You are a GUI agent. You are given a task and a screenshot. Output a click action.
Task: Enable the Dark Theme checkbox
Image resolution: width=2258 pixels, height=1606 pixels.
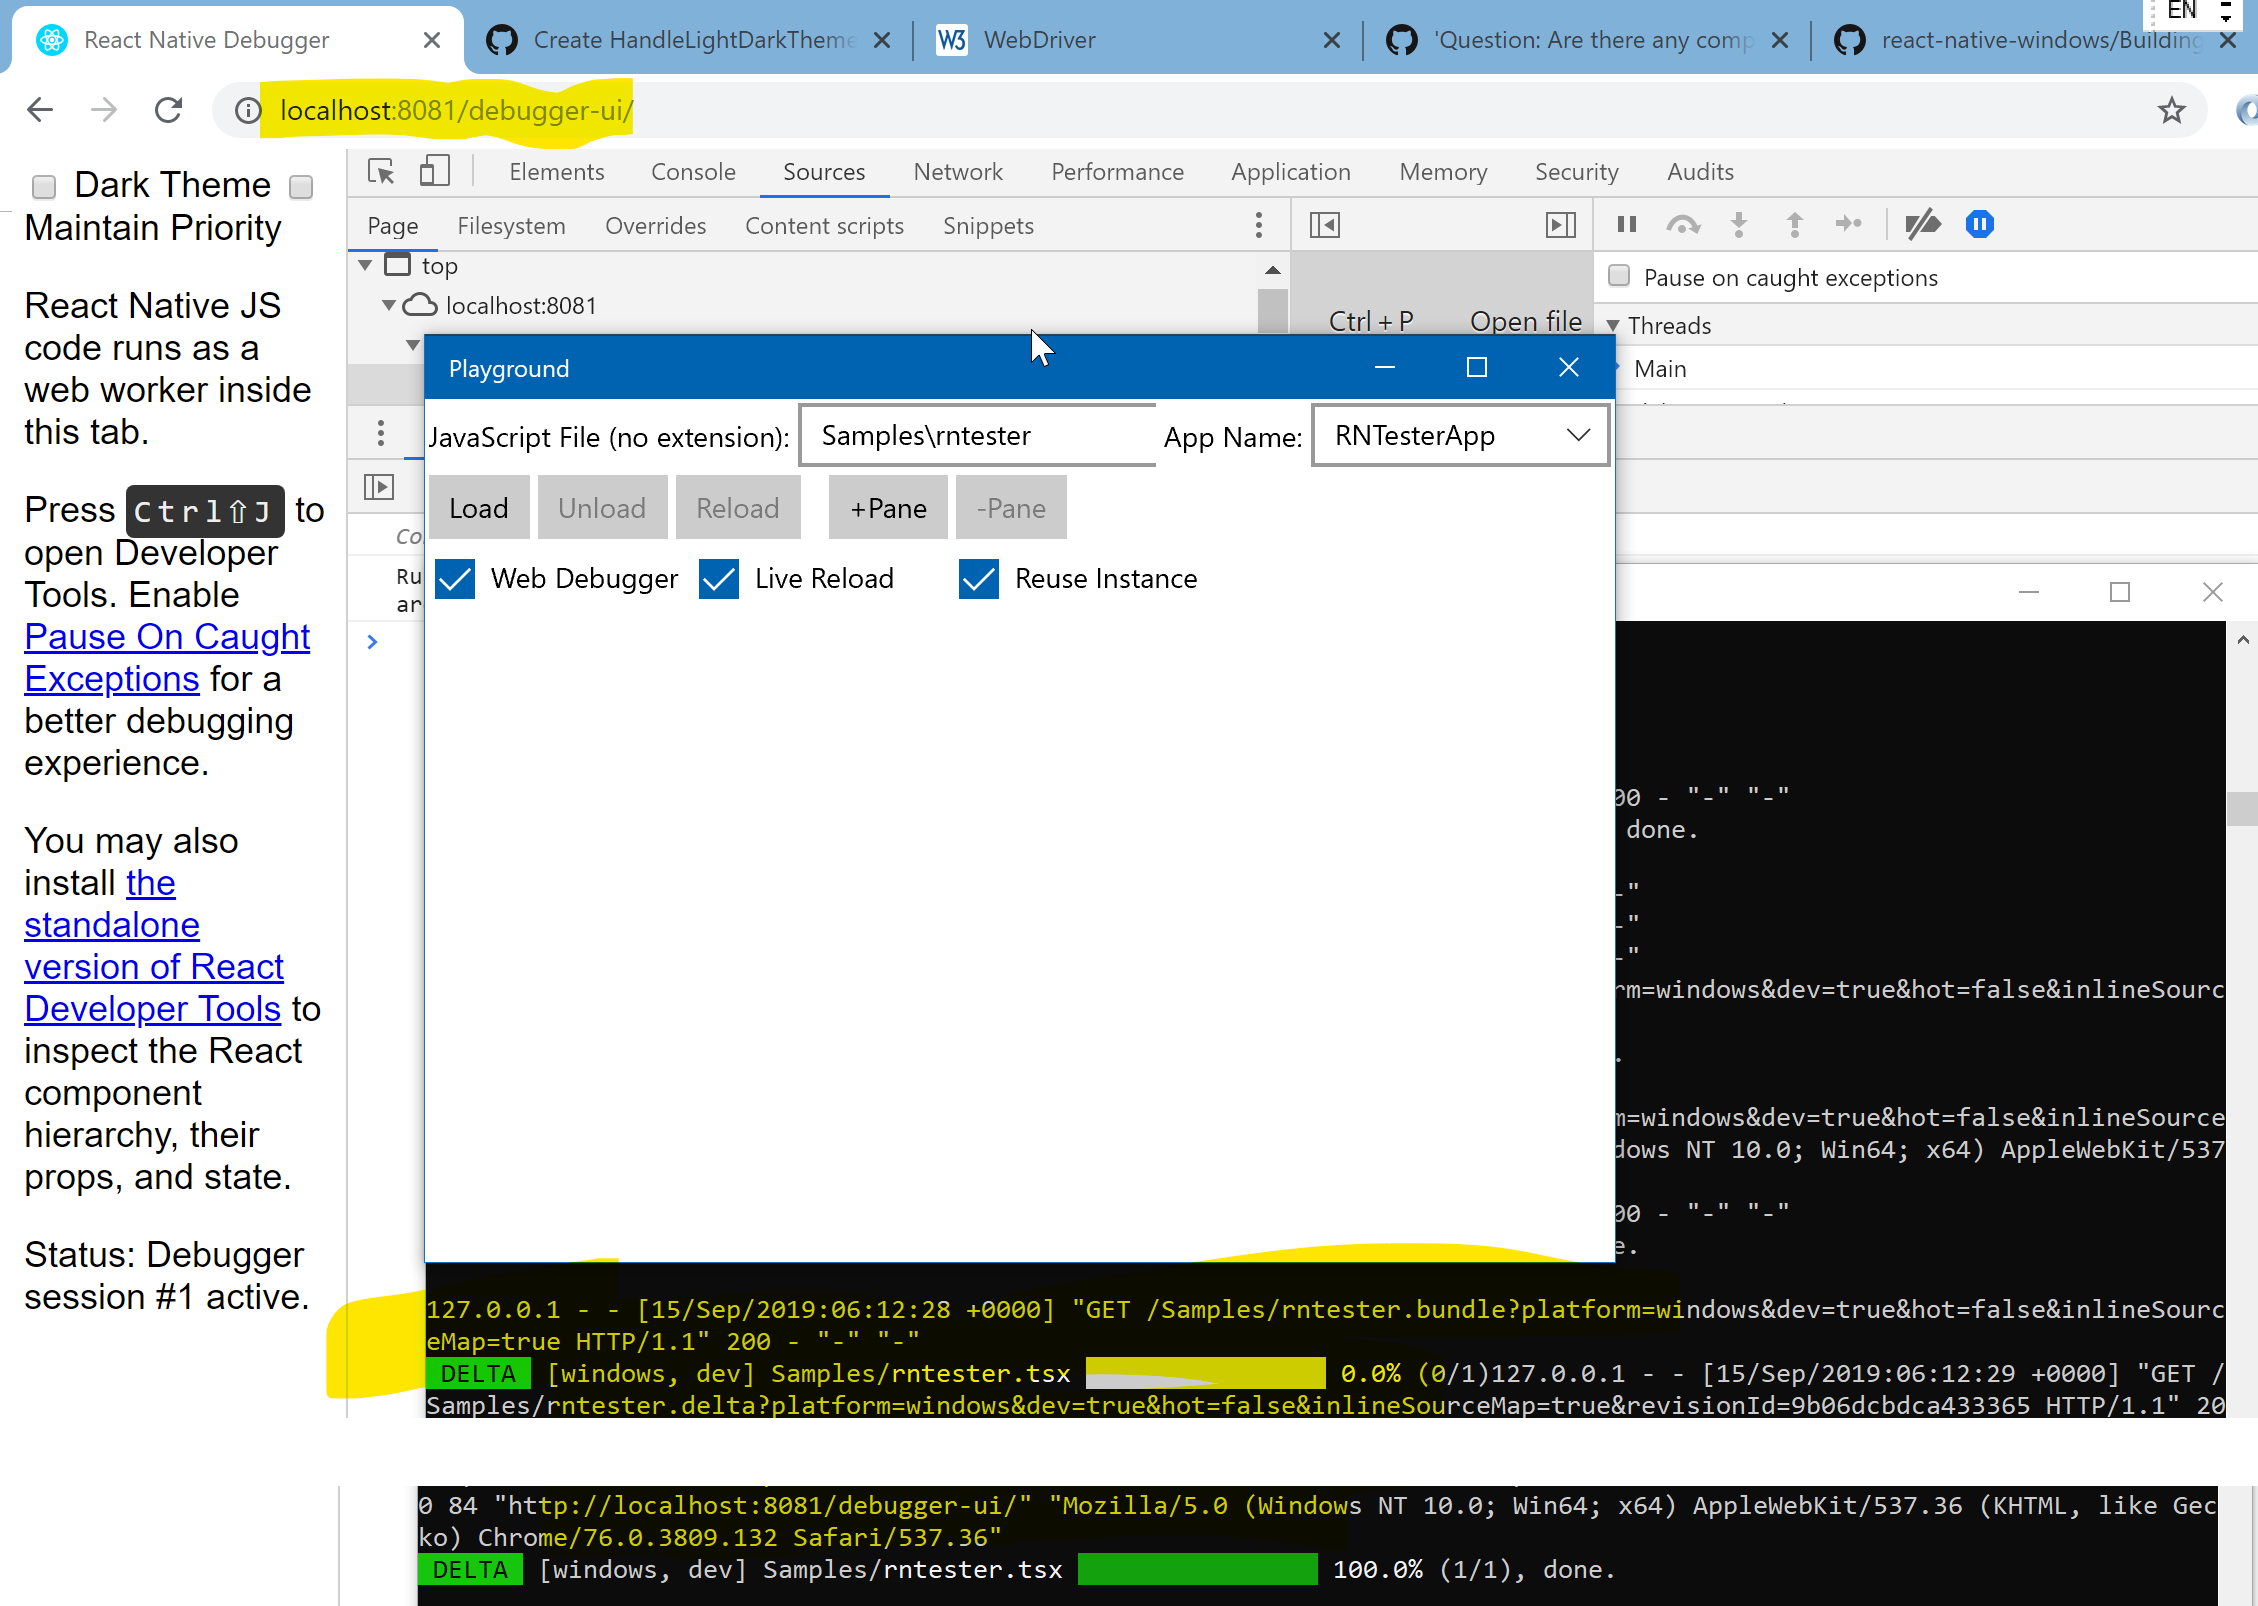click(44, 186)
